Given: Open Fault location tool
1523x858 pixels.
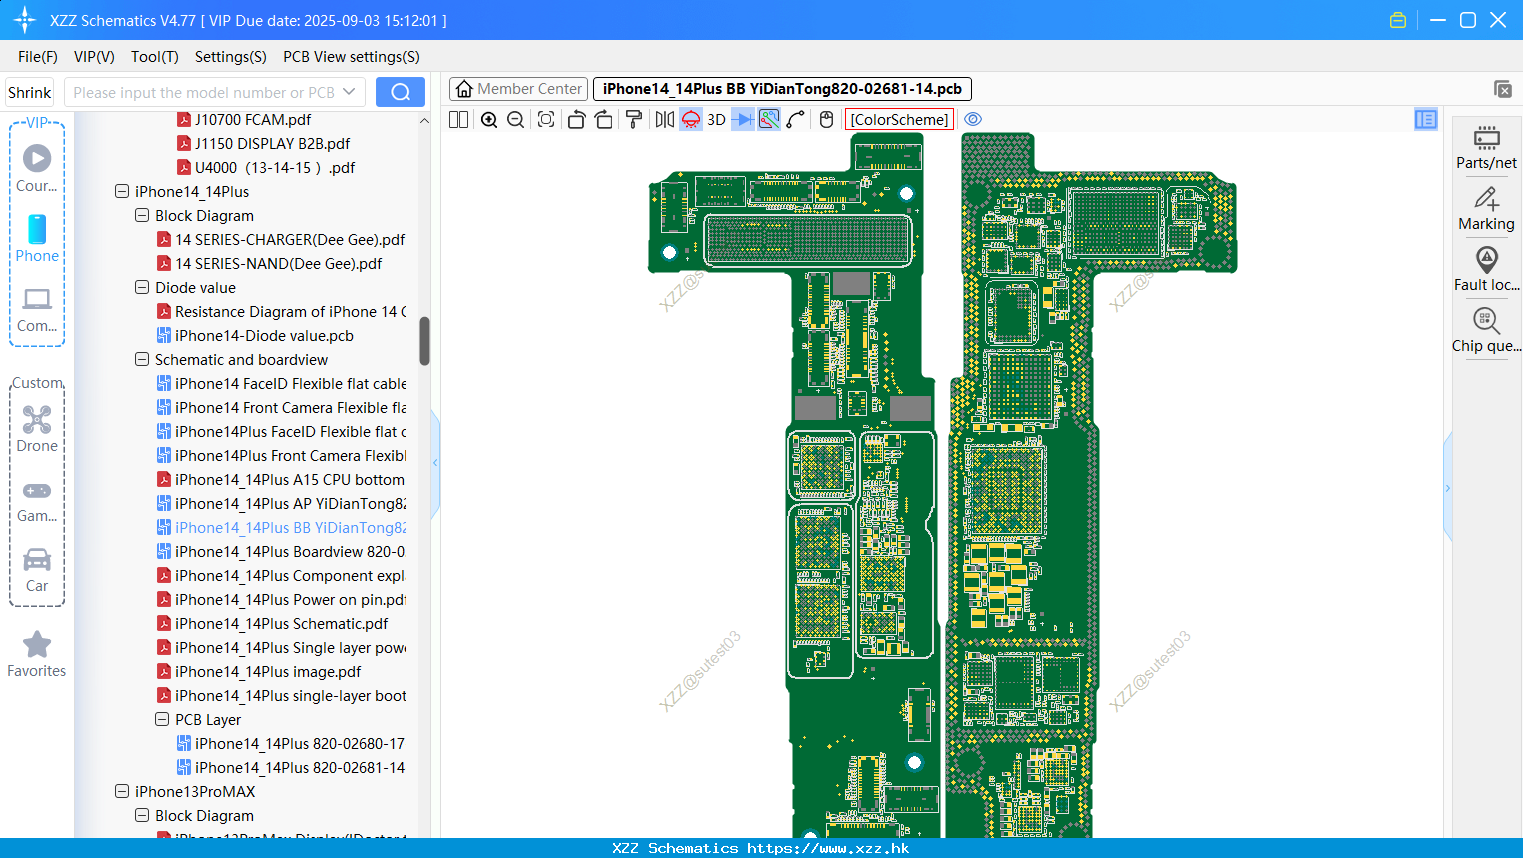Looking at the screenshot, I should pos(1486,270).
